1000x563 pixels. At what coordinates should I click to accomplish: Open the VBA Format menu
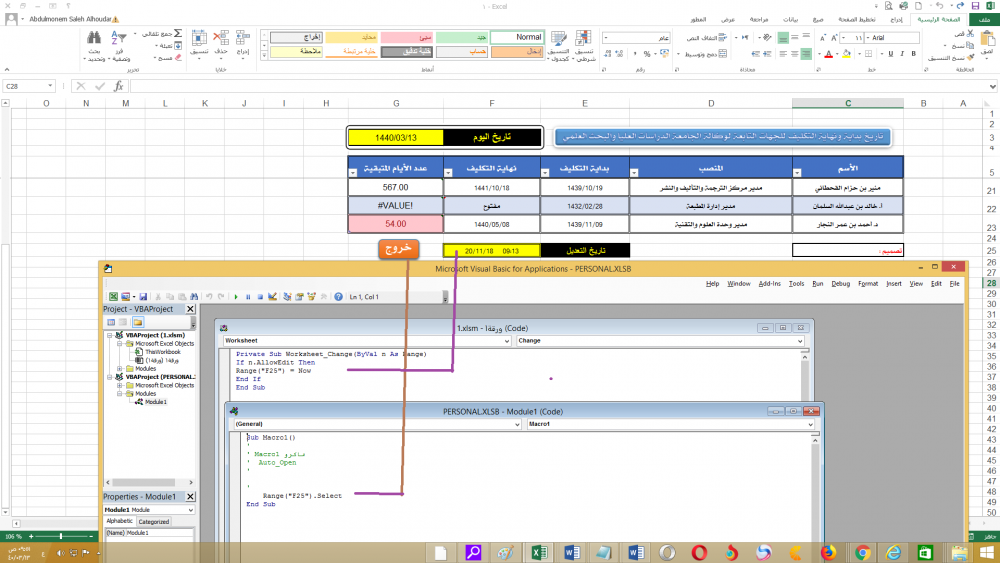point(868,284)
